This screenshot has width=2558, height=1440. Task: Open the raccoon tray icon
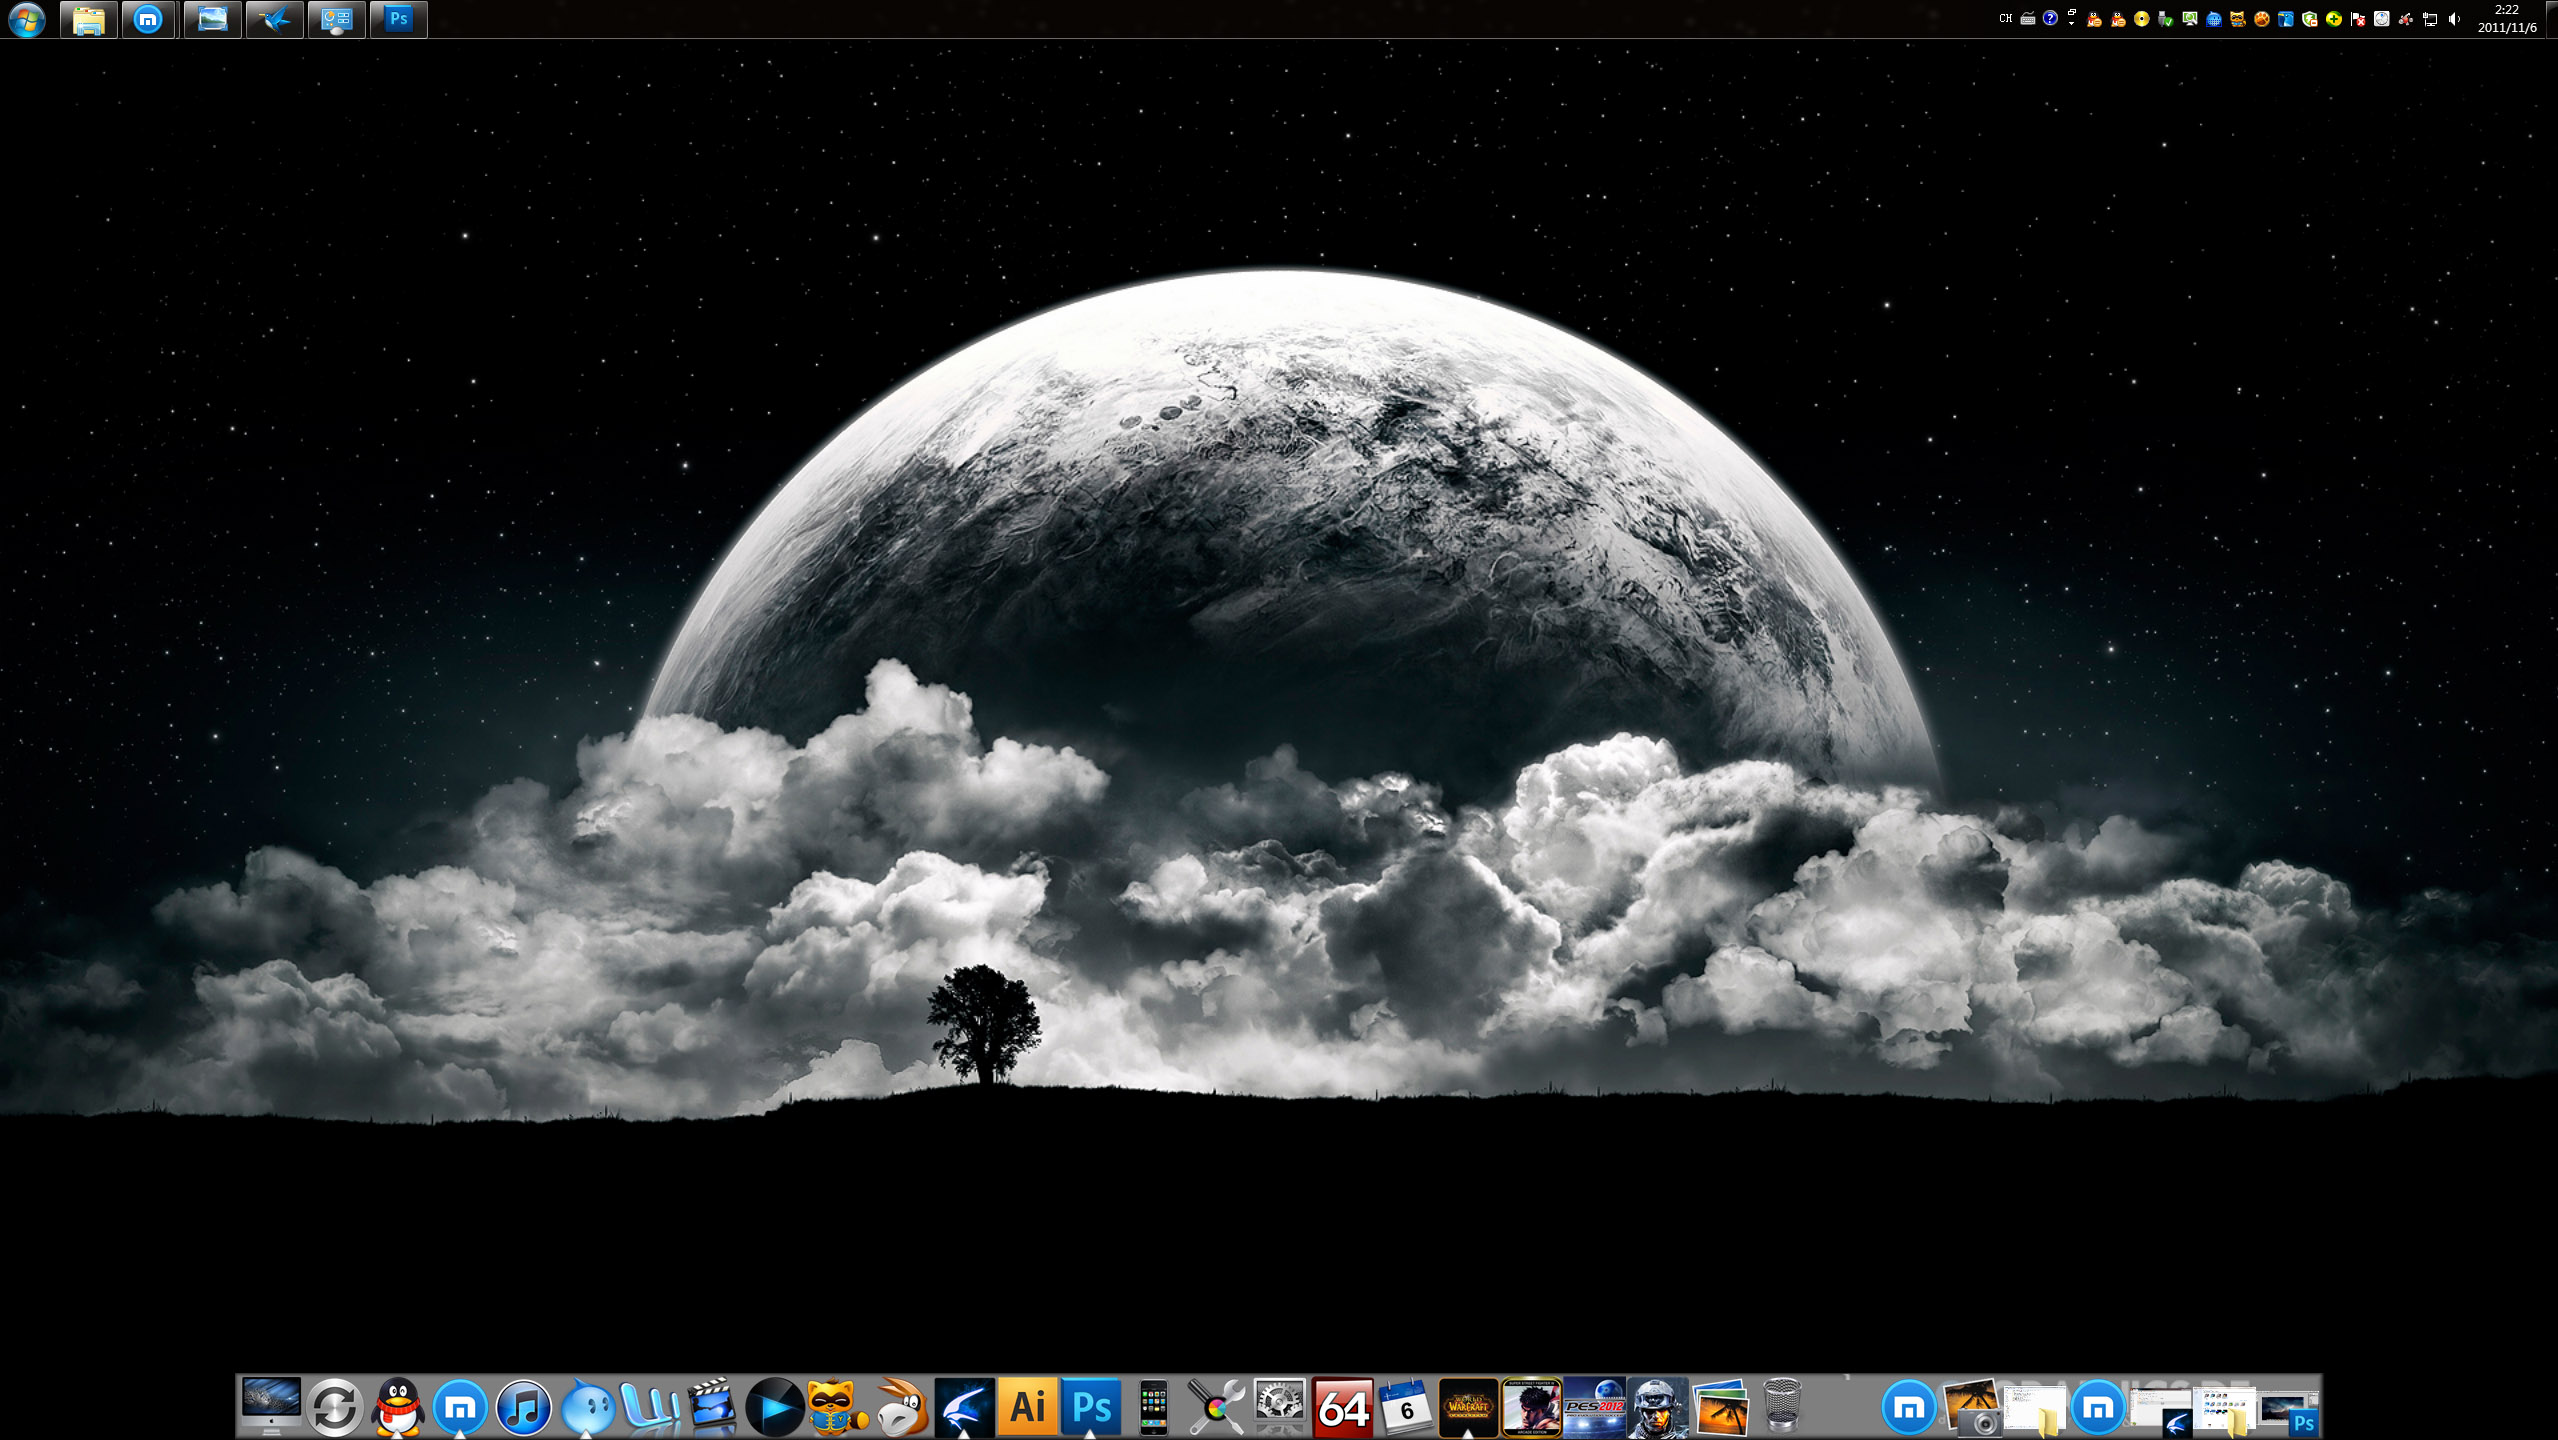point(2238,19)
